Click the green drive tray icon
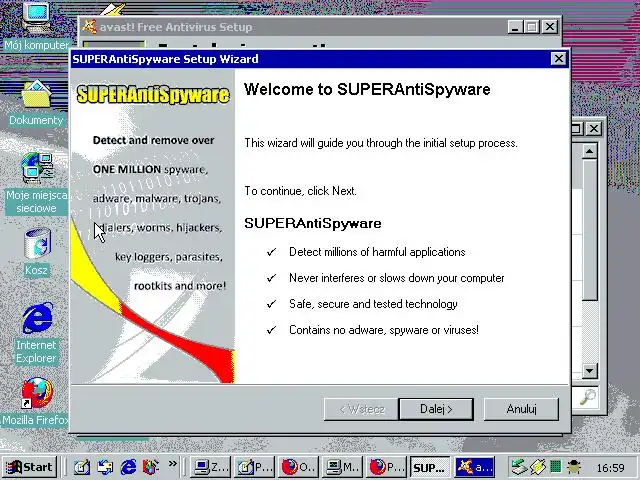The height and width of the screenshot is (480, 640). [520, 467]
